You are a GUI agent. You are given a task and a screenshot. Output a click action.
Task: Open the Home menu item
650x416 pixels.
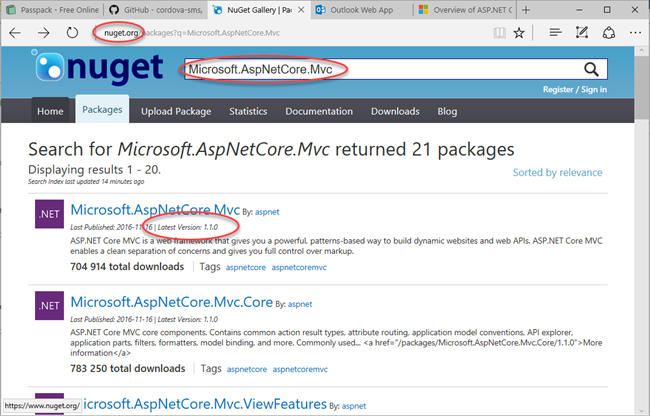point(50,111)
